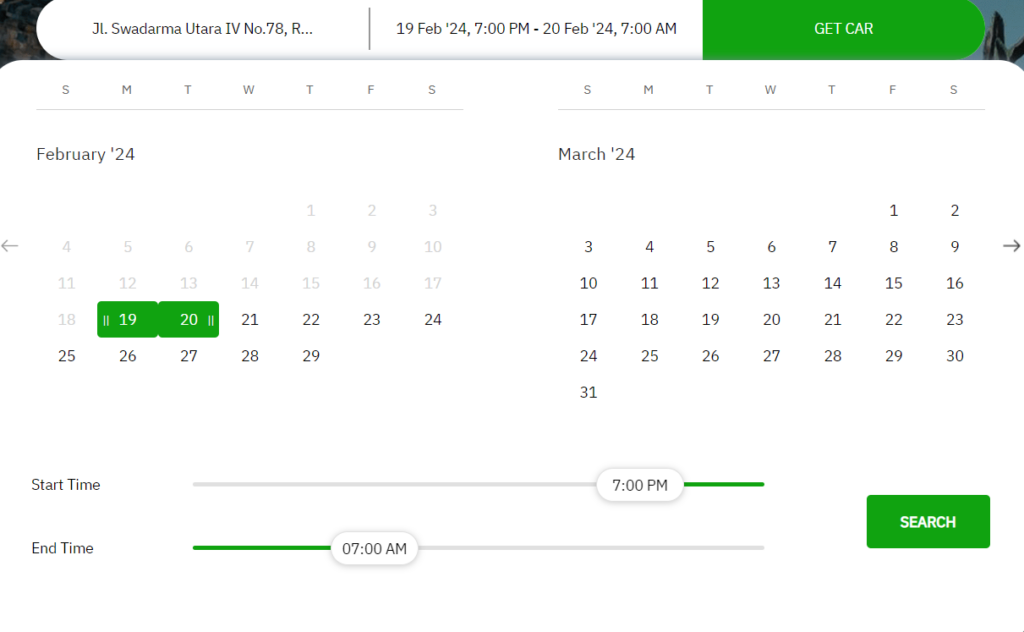The width and height of the screenshot is (1024, 632).
Task: Click the GET CAR button
Action: [843, 29]
